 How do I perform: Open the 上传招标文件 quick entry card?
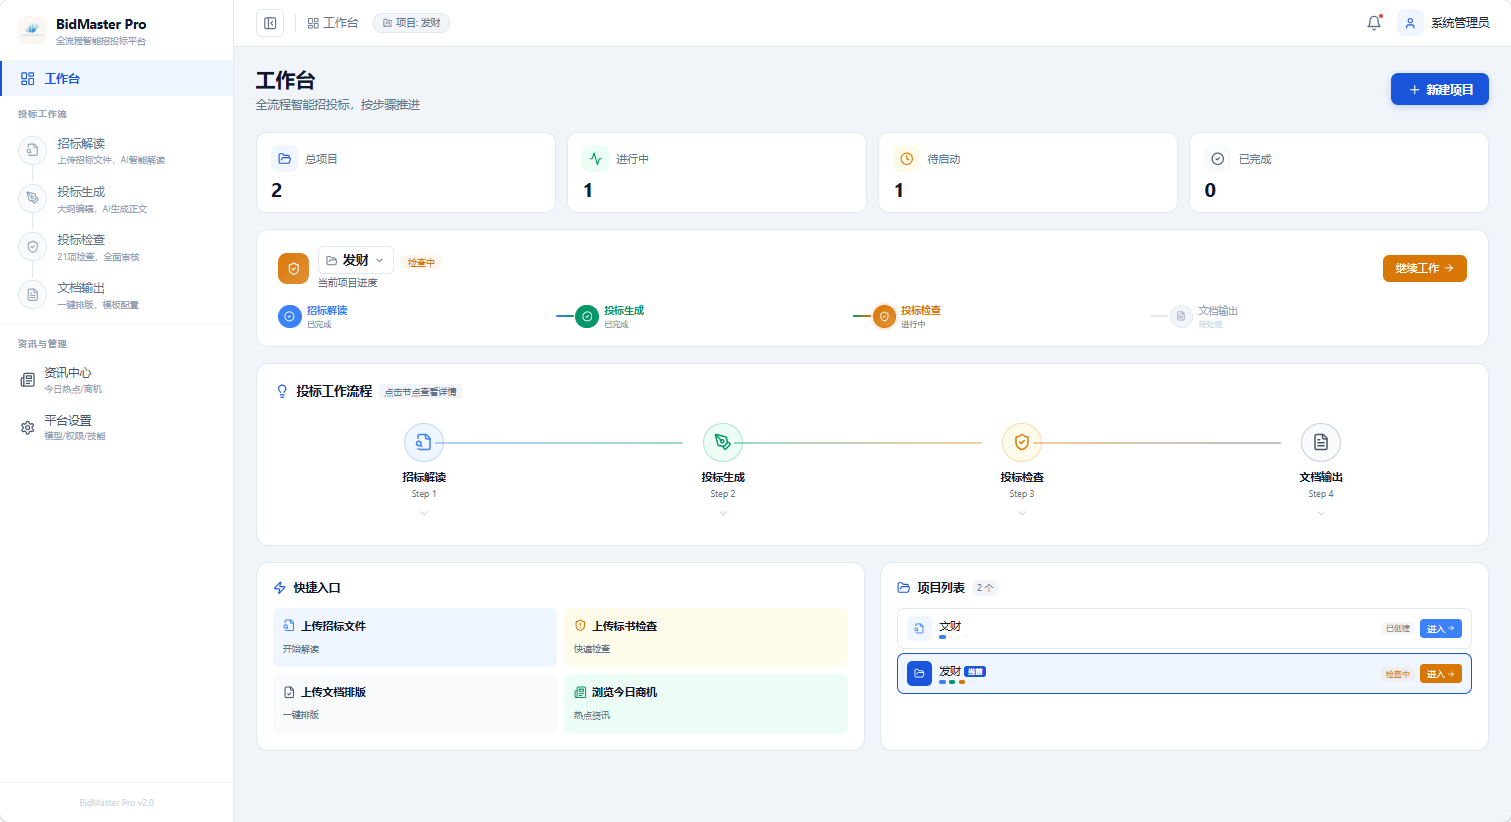click(415, 637)
